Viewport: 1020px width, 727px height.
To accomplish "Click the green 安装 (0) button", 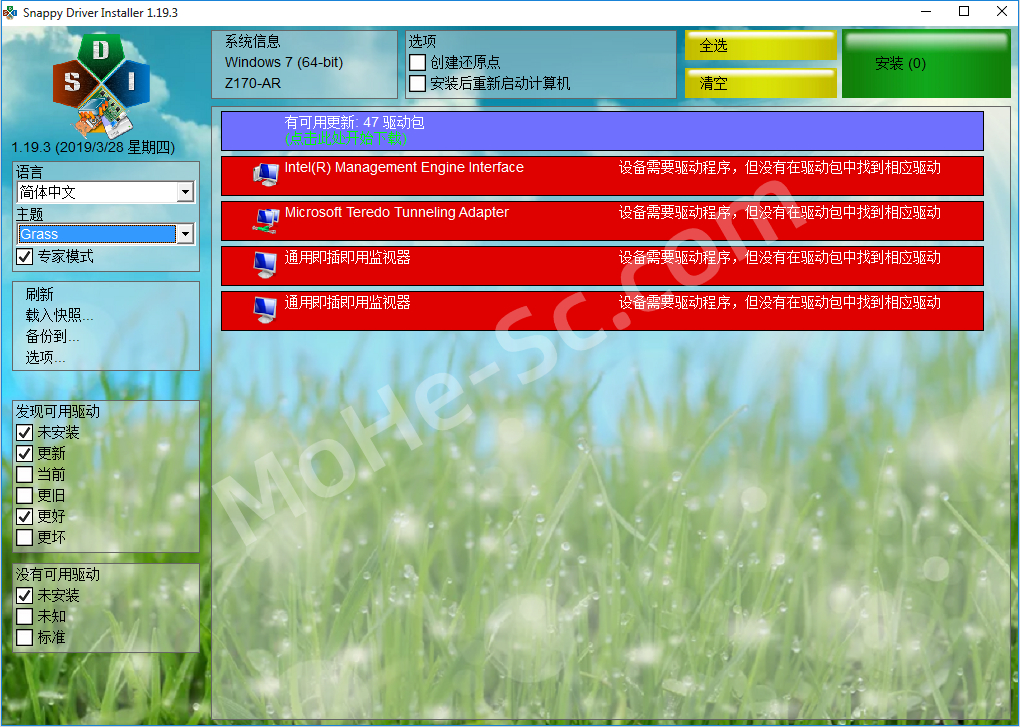I will tap(926, 64).
